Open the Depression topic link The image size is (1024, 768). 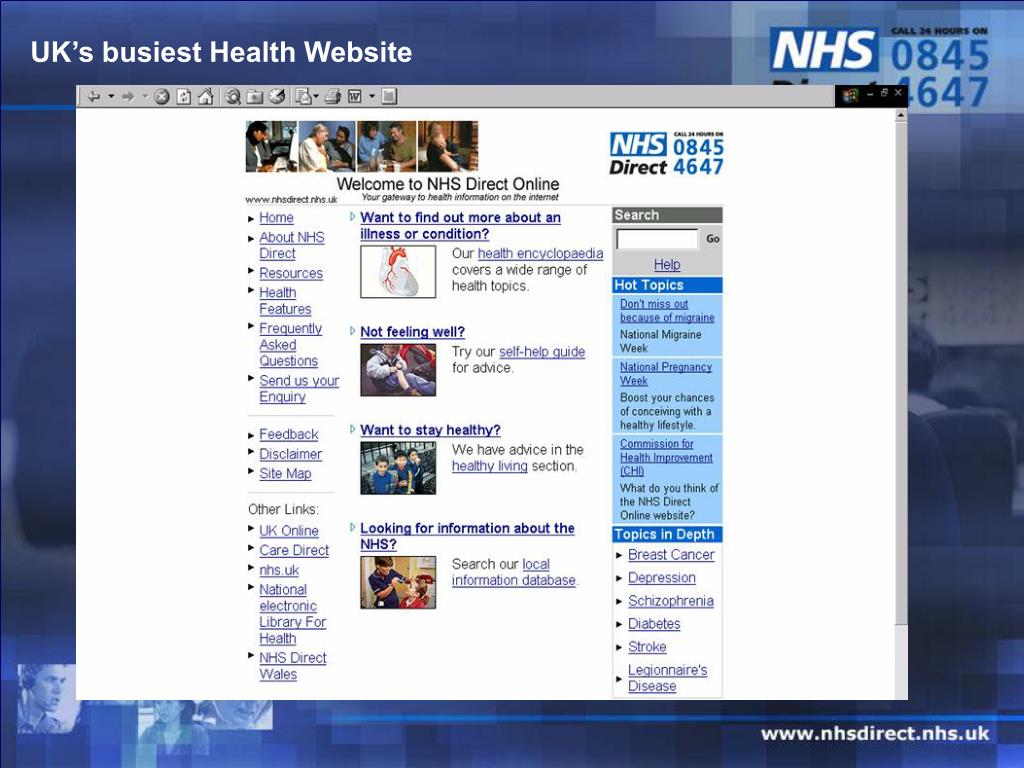click(662, 578)
